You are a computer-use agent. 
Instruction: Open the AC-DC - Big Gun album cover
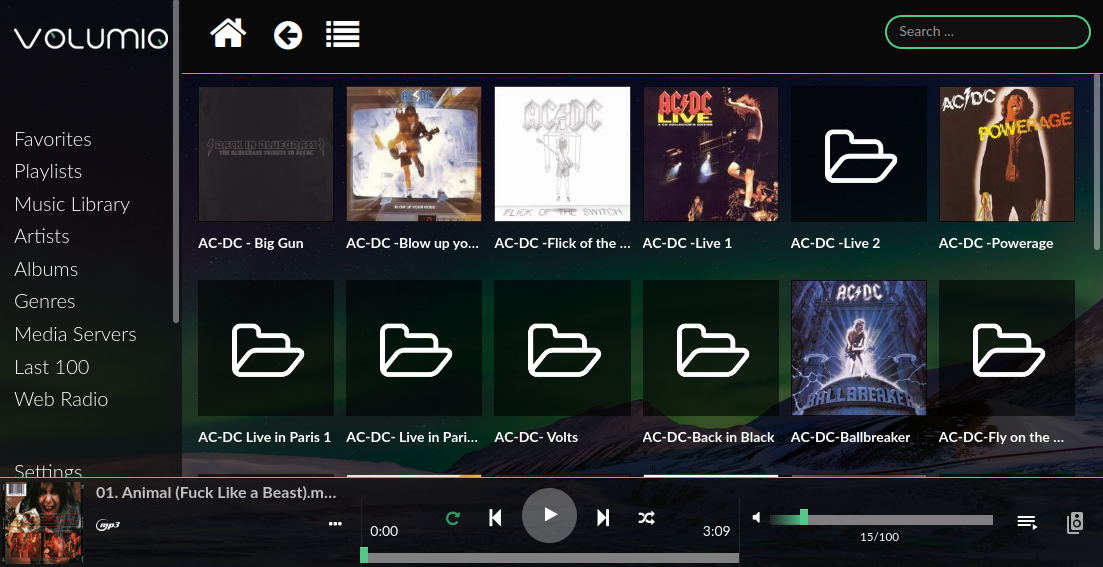(266, 154)
